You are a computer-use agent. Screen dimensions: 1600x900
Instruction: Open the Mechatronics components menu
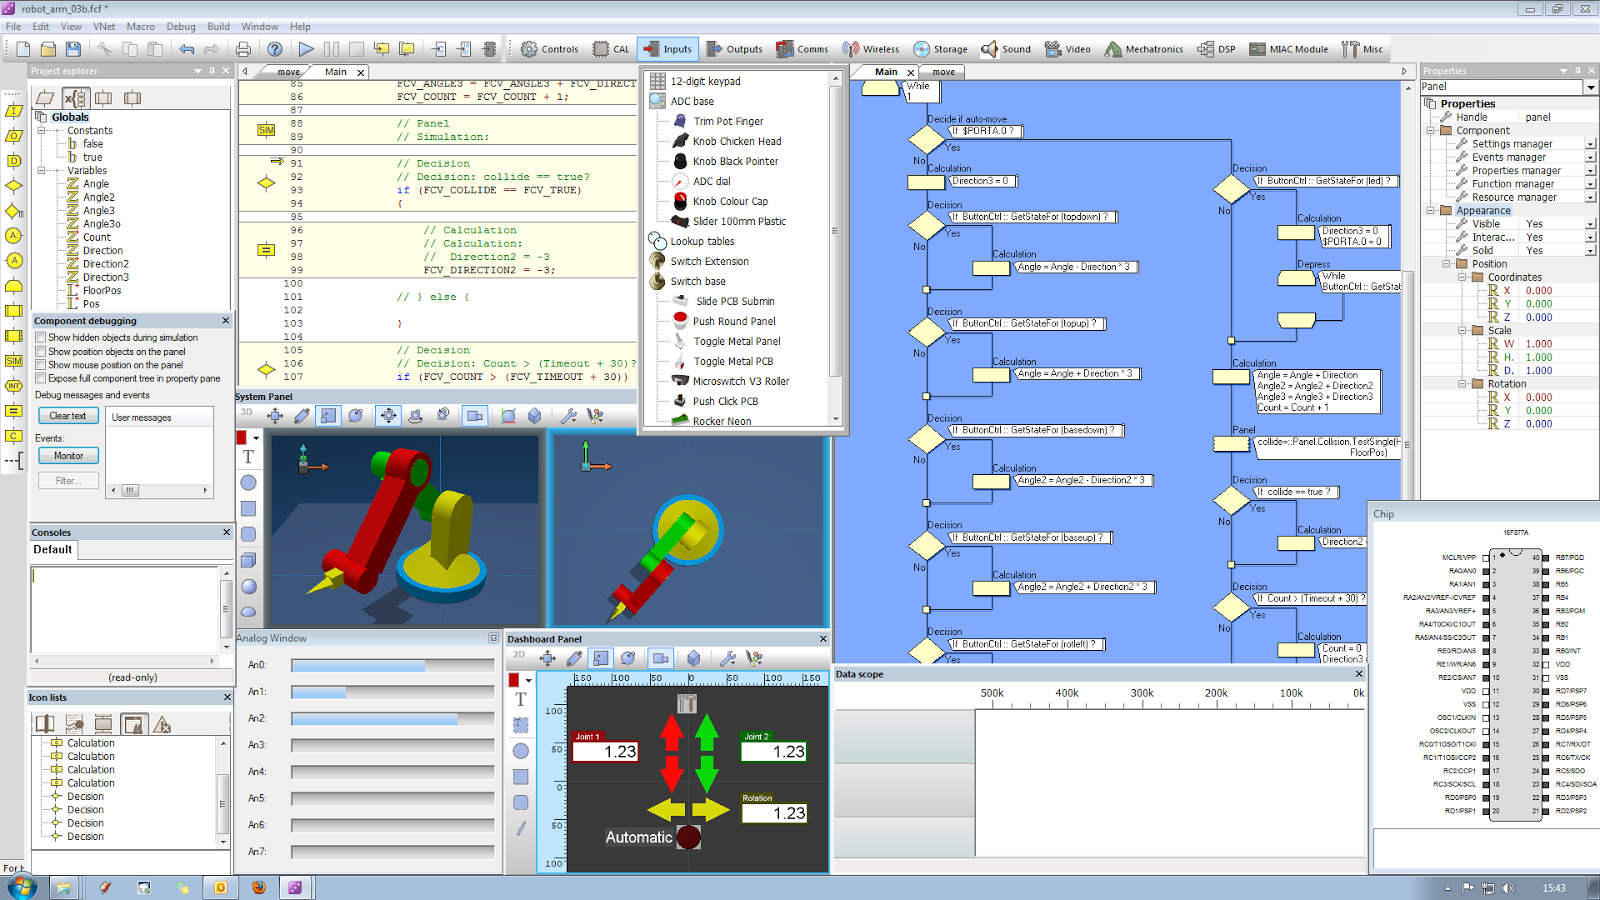[1144, 48]
